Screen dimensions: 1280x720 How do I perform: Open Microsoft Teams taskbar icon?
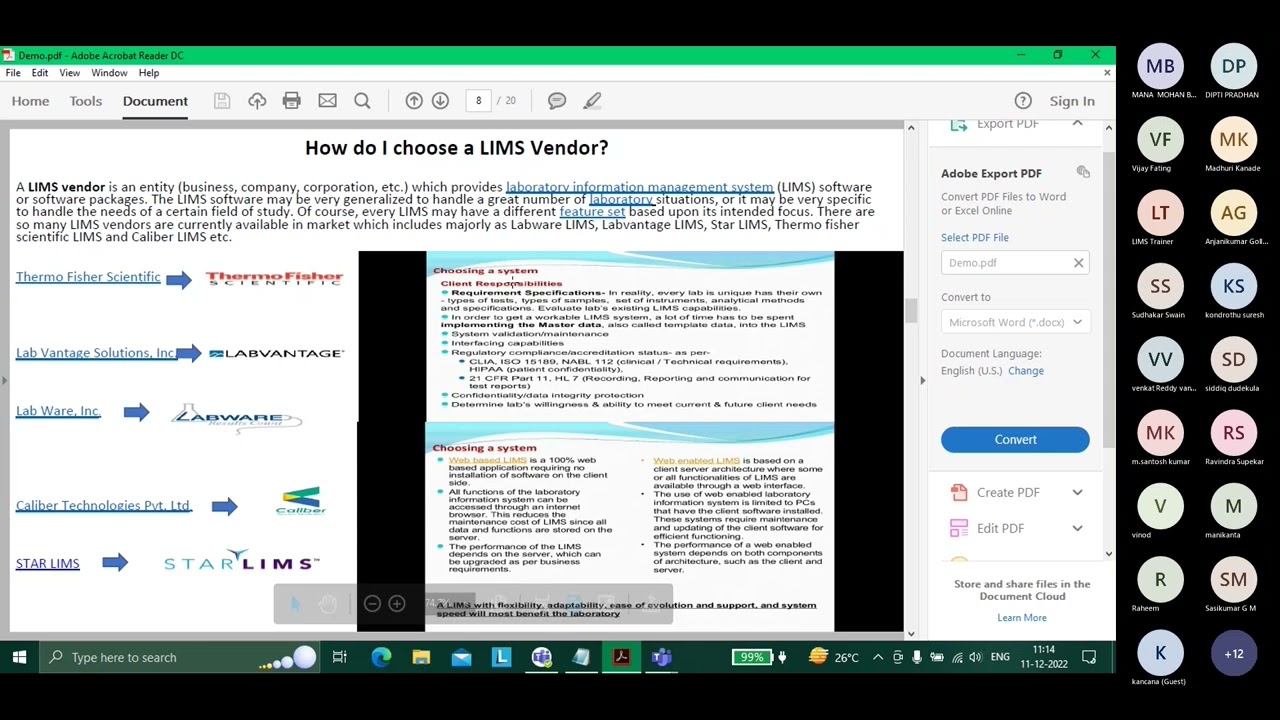661,657
